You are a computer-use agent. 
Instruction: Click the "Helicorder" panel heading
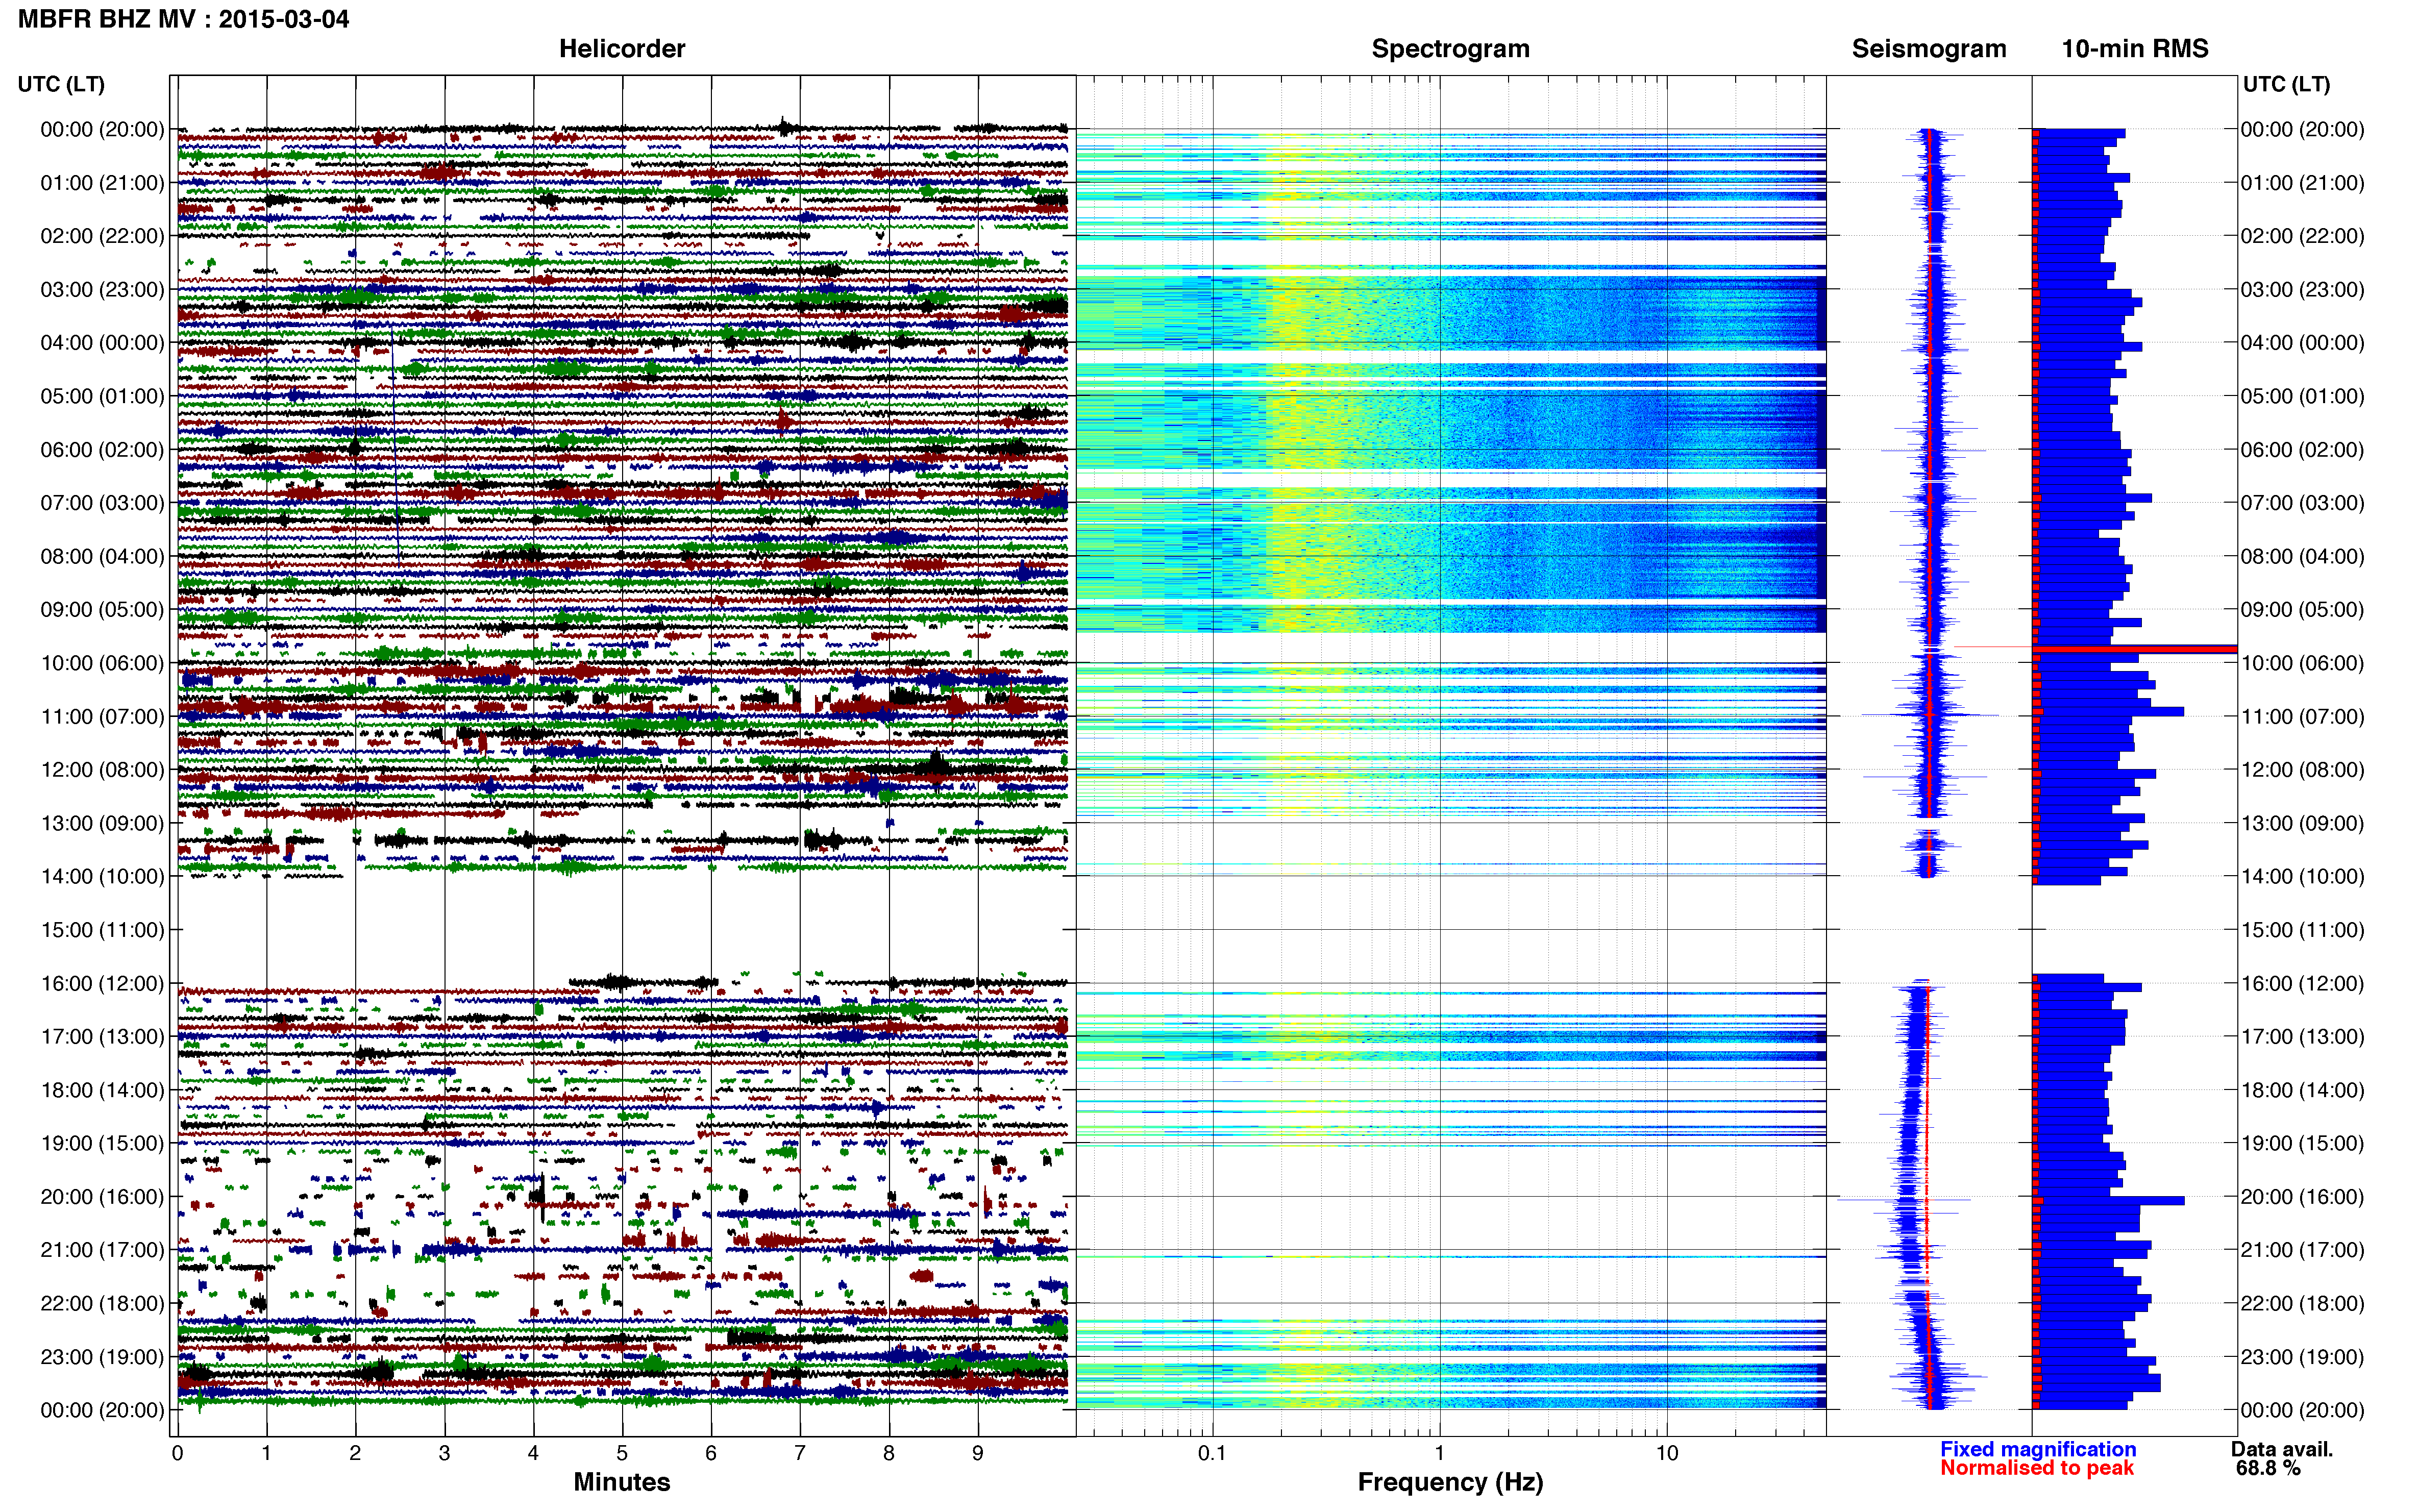point(621,49)
